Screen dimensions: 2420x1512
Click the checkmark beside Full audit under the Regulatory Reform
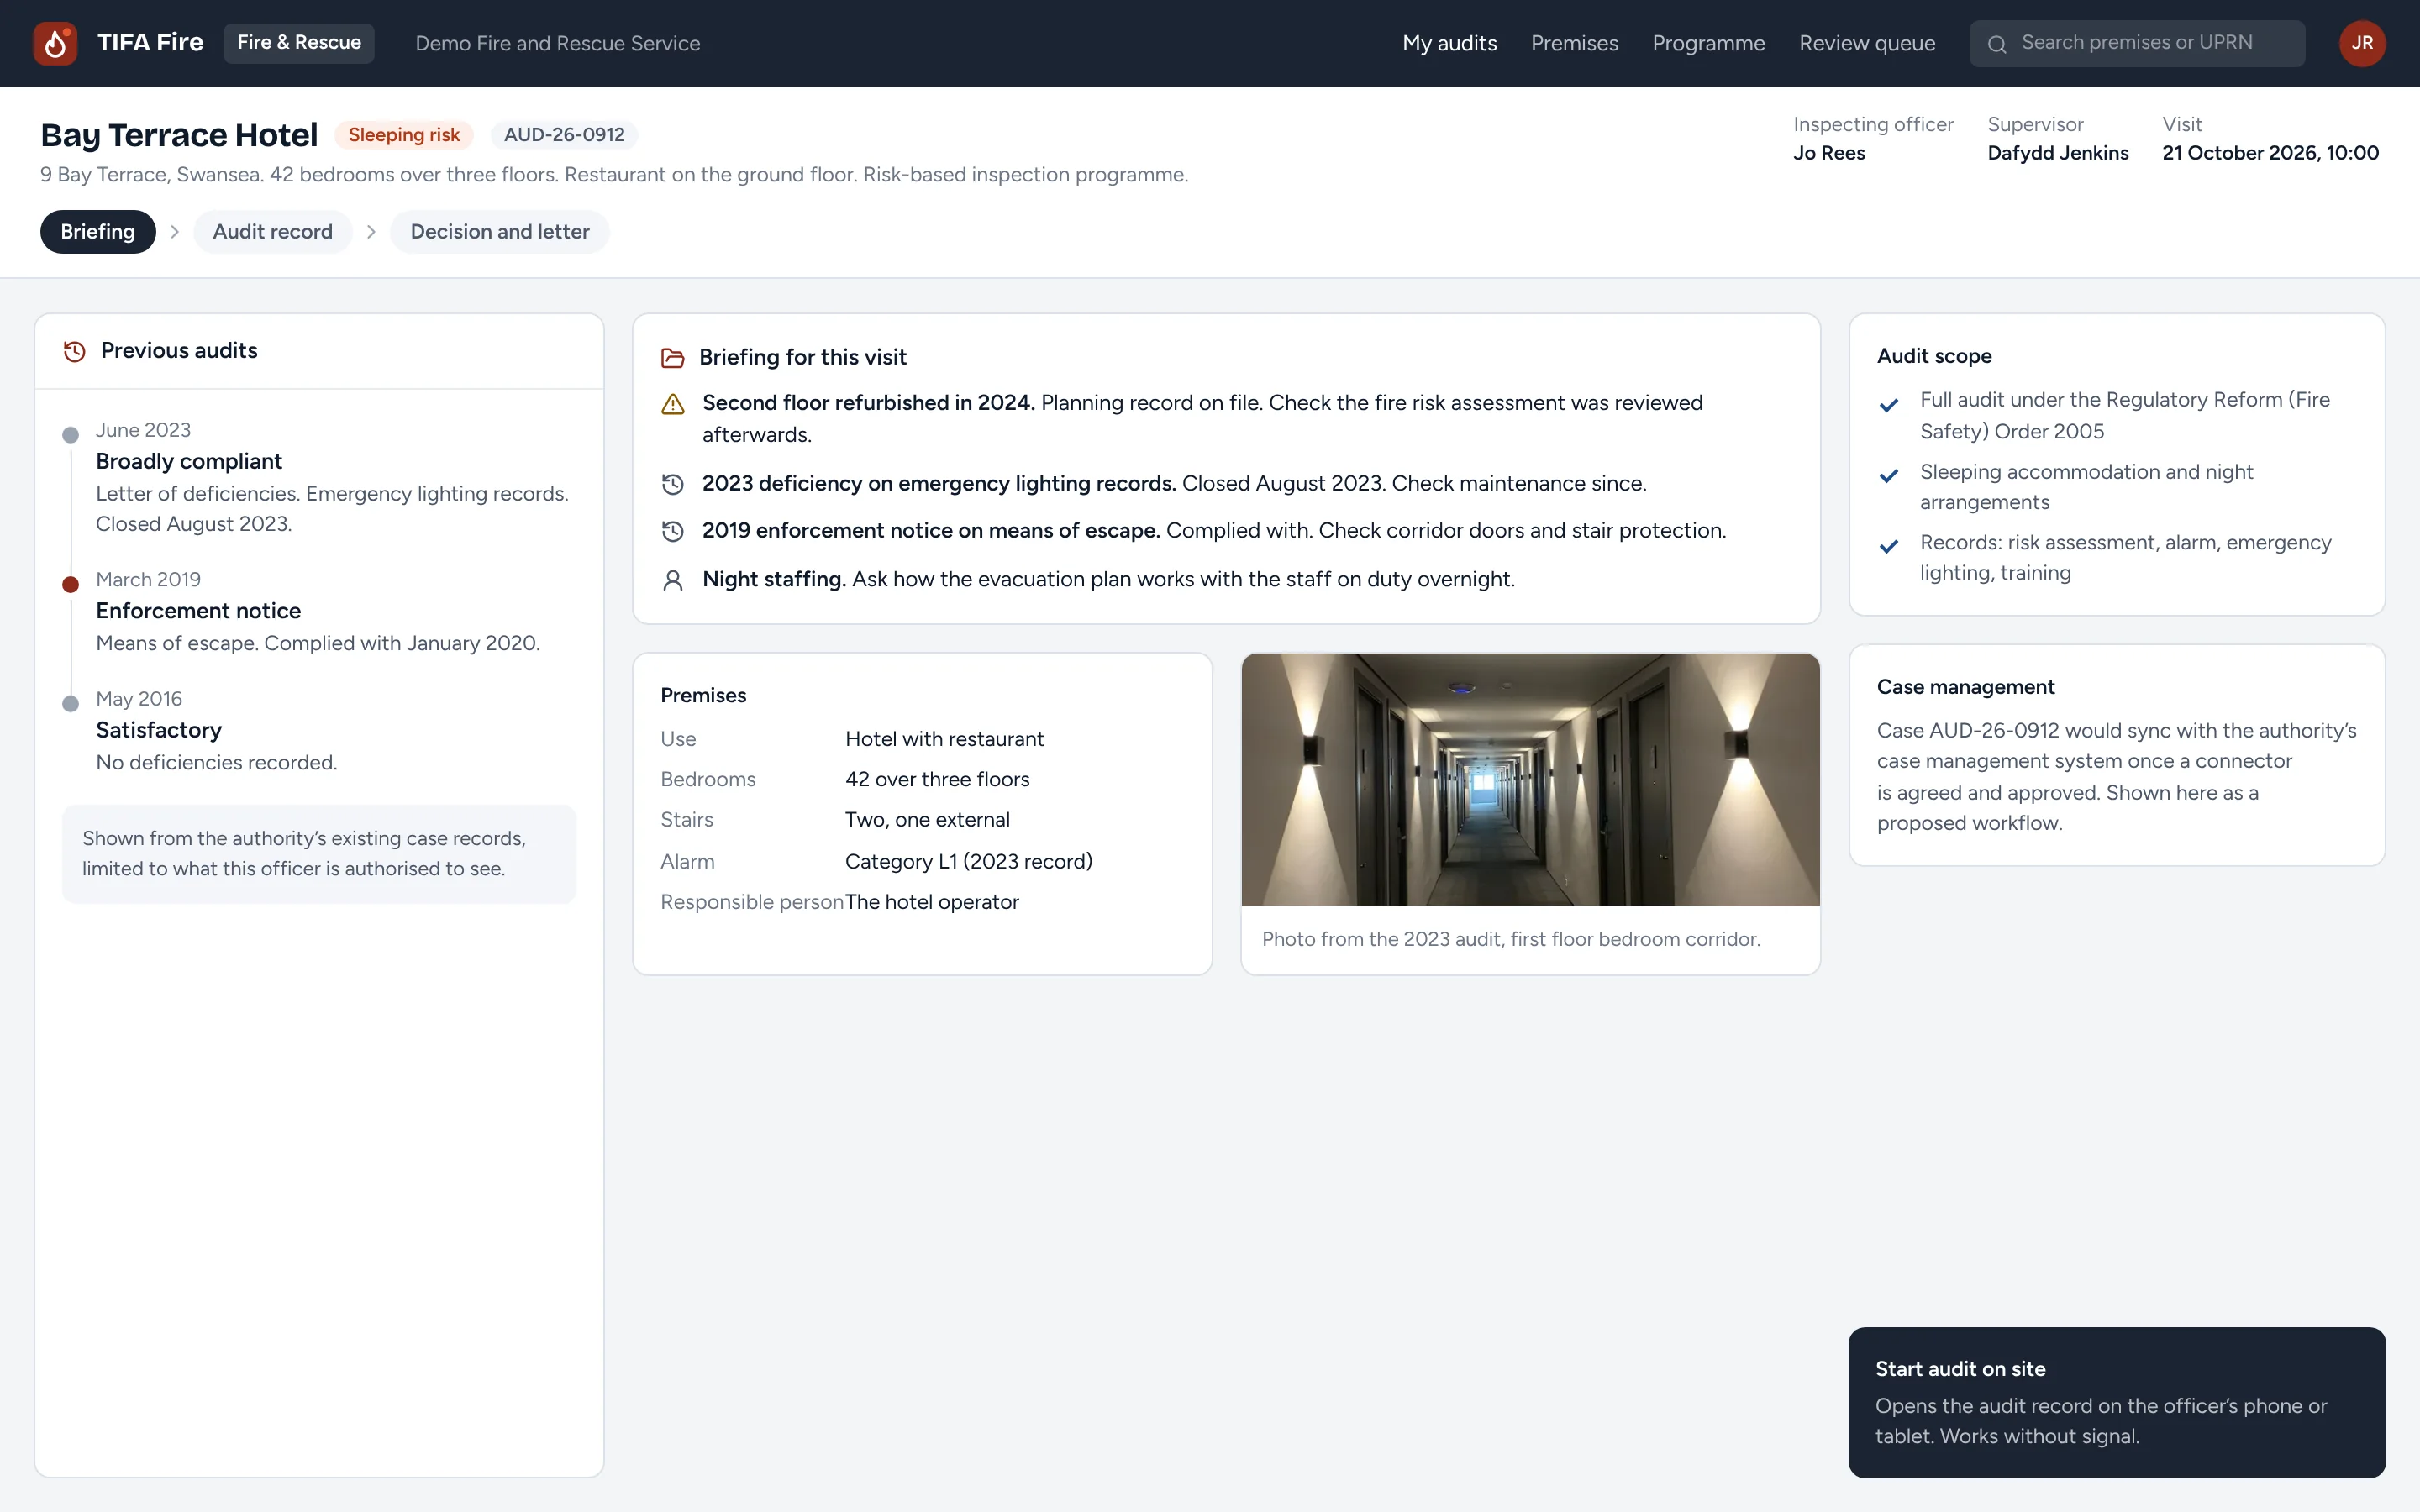click(1889, 405)
